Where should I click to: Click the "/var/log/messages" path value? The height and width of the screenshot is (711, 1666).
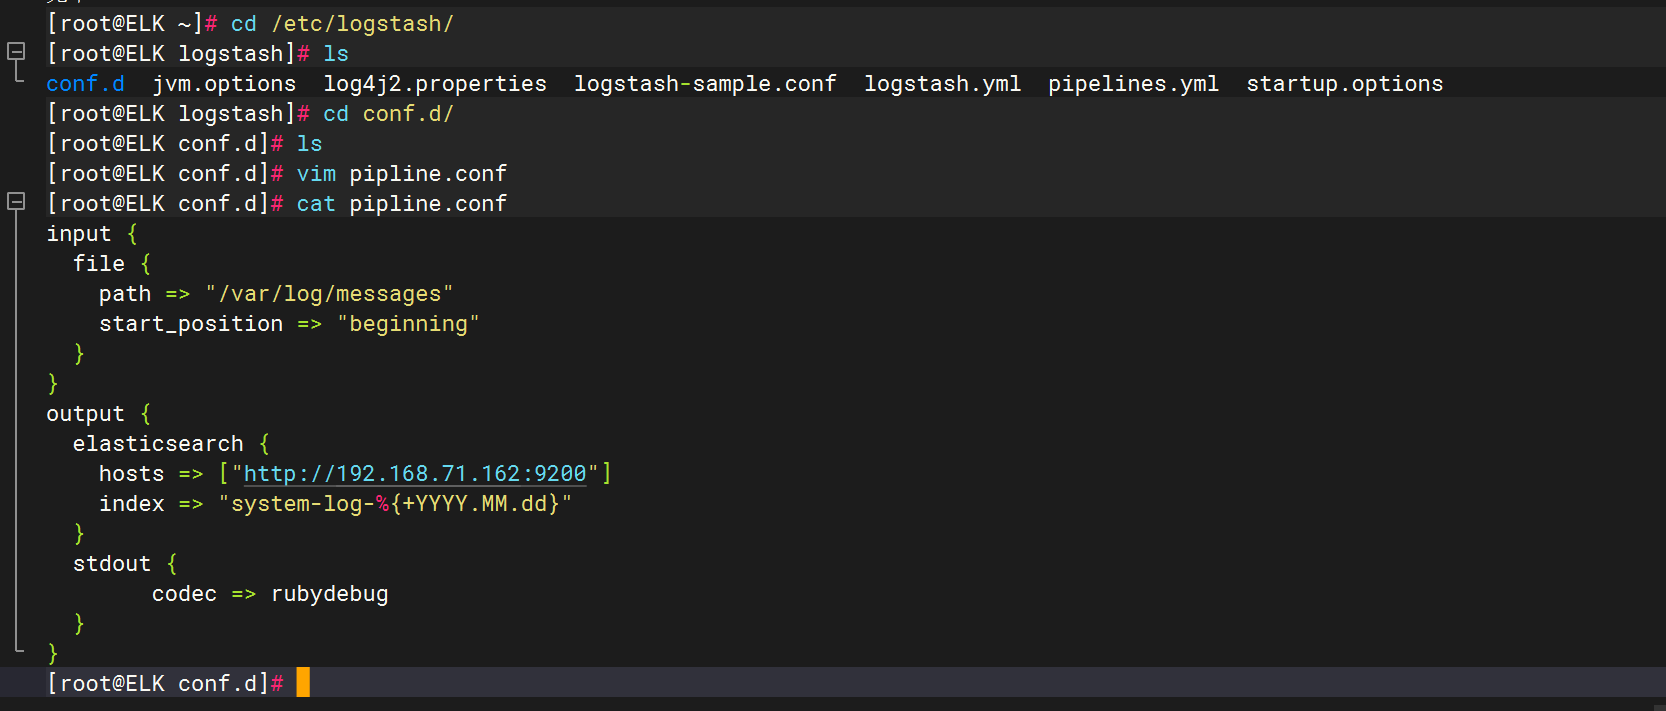pyautogui.click(x=329, y=294)
